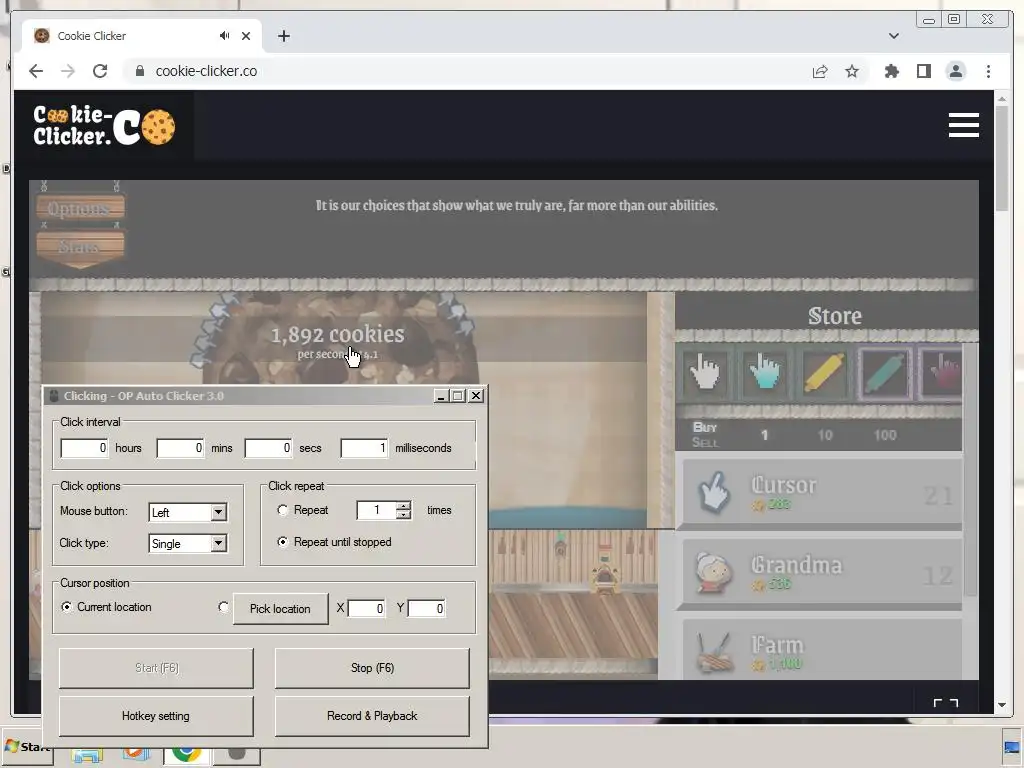Image resolution: width=1024 pixels, height=768 pixels.
Task: Open the tab search dropdown
Action: coord(893,36)
